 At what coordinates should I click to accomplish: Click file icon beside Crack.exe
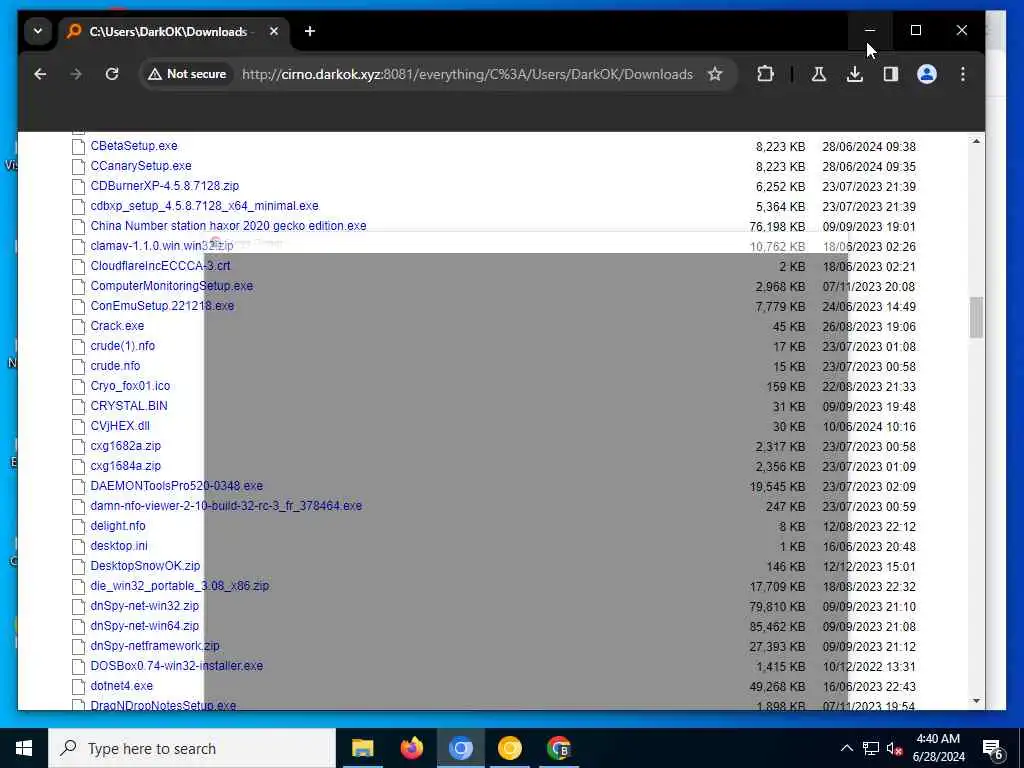tap(78, 327)
